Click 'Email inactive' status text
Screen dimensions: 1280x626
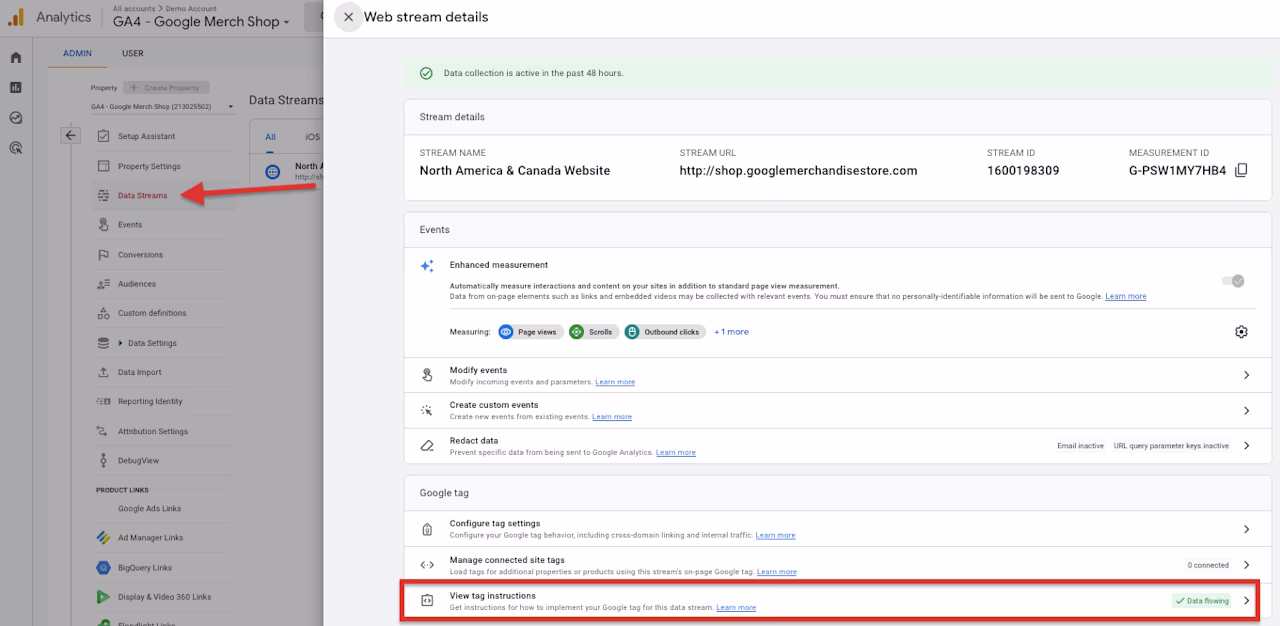coord(1080,446)
